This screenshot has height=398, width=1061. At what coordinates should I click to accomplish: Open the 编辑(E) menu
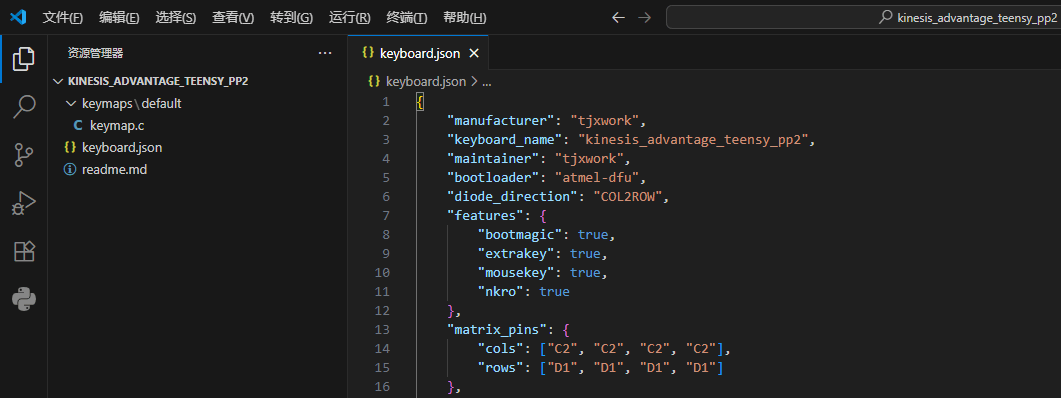tap(119, 18)
